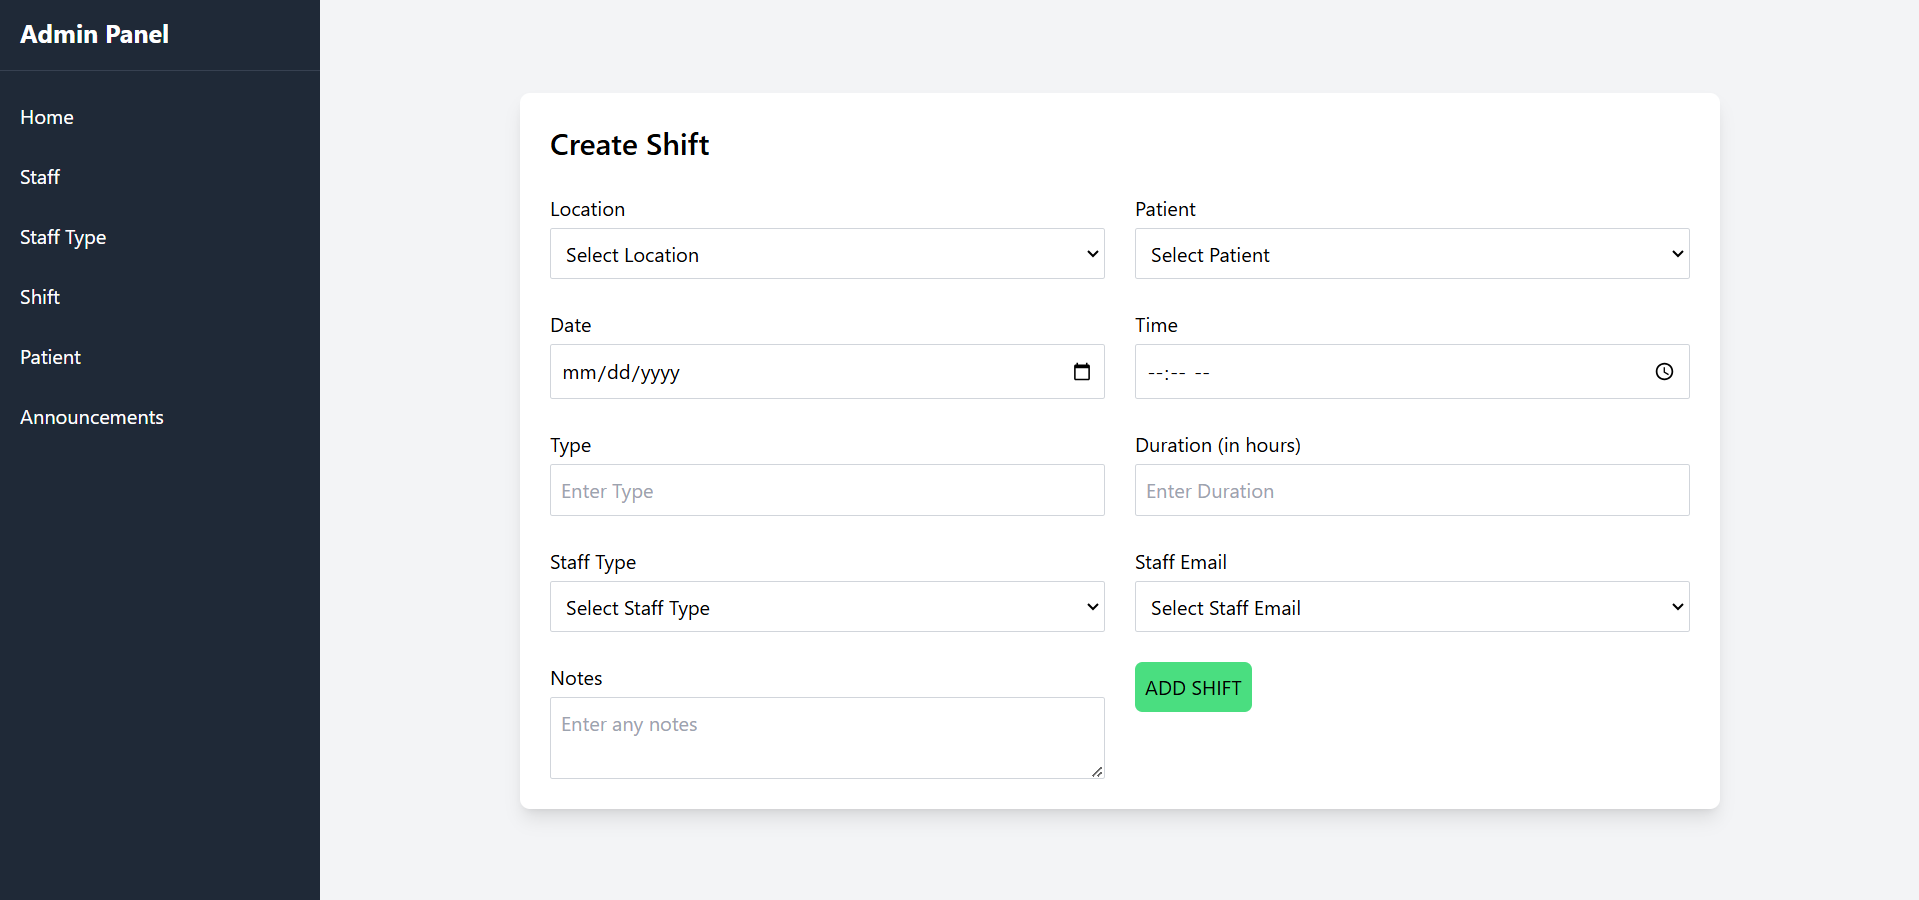The image size is (1919, 900).
Task: Click the Admin Panel title link
Action: point(95,34)
